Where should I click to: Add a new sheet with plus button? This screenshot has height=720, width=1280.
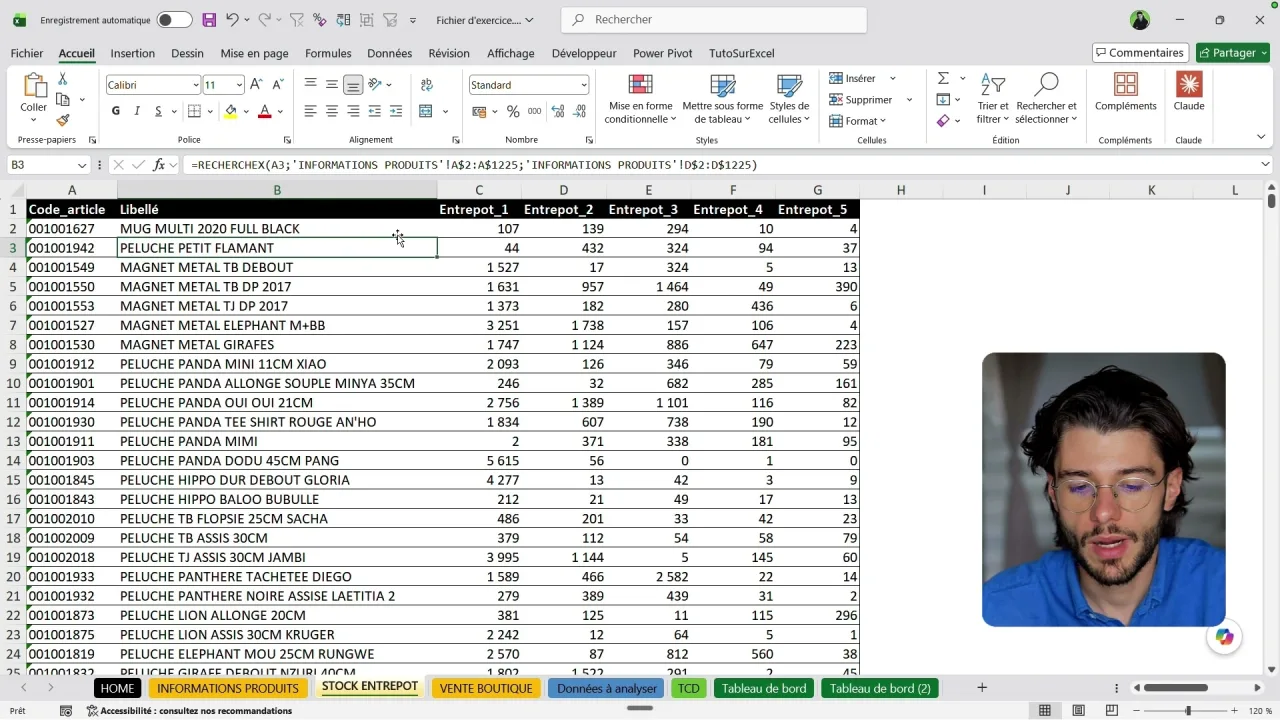tap(982, 687)
